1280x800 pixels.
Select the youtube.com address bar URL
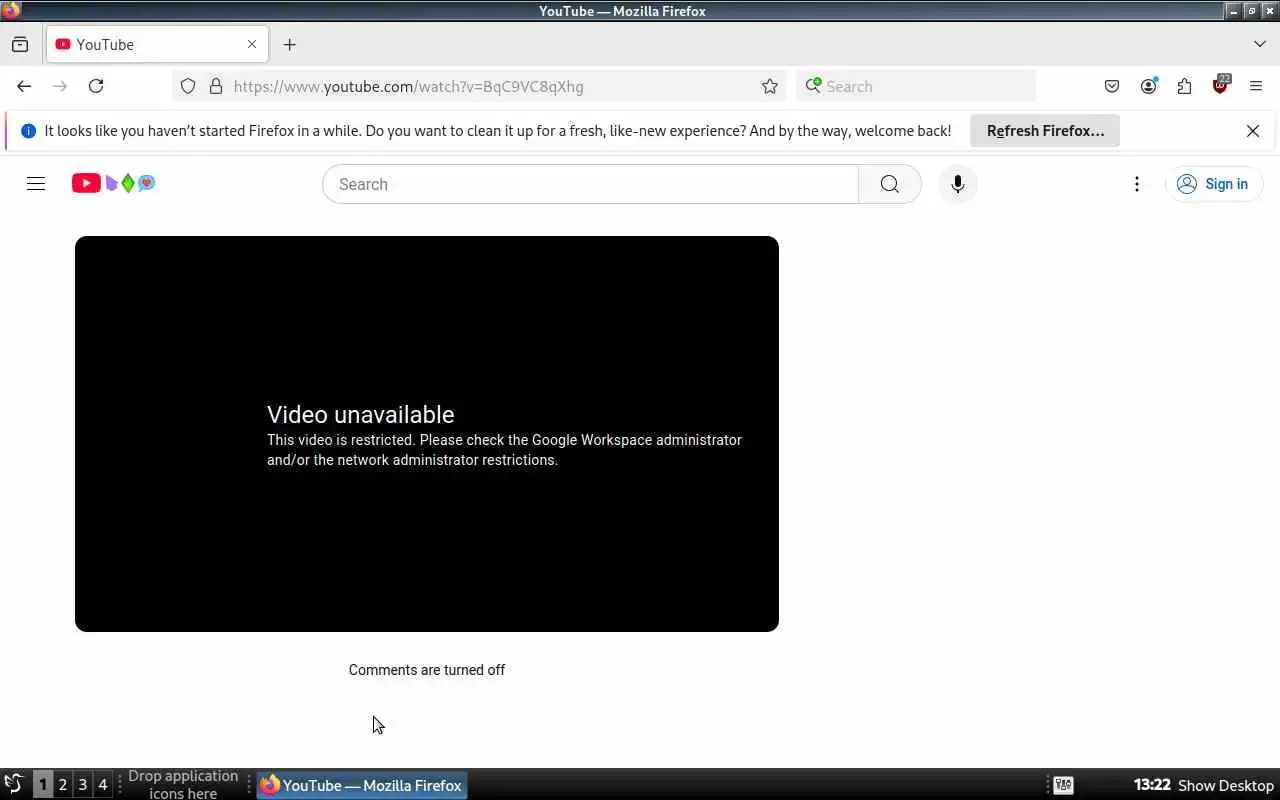pos(409,86)
